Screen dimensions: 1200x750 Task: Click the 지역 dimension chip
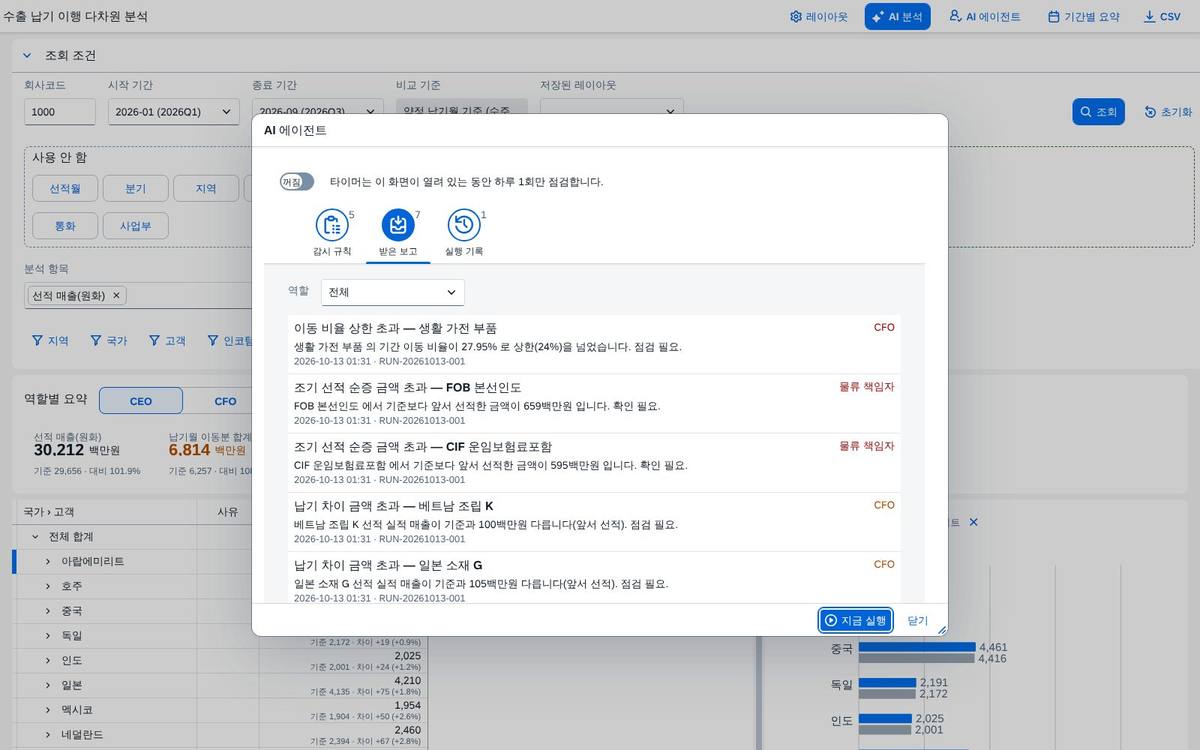(x=206, y=188)
